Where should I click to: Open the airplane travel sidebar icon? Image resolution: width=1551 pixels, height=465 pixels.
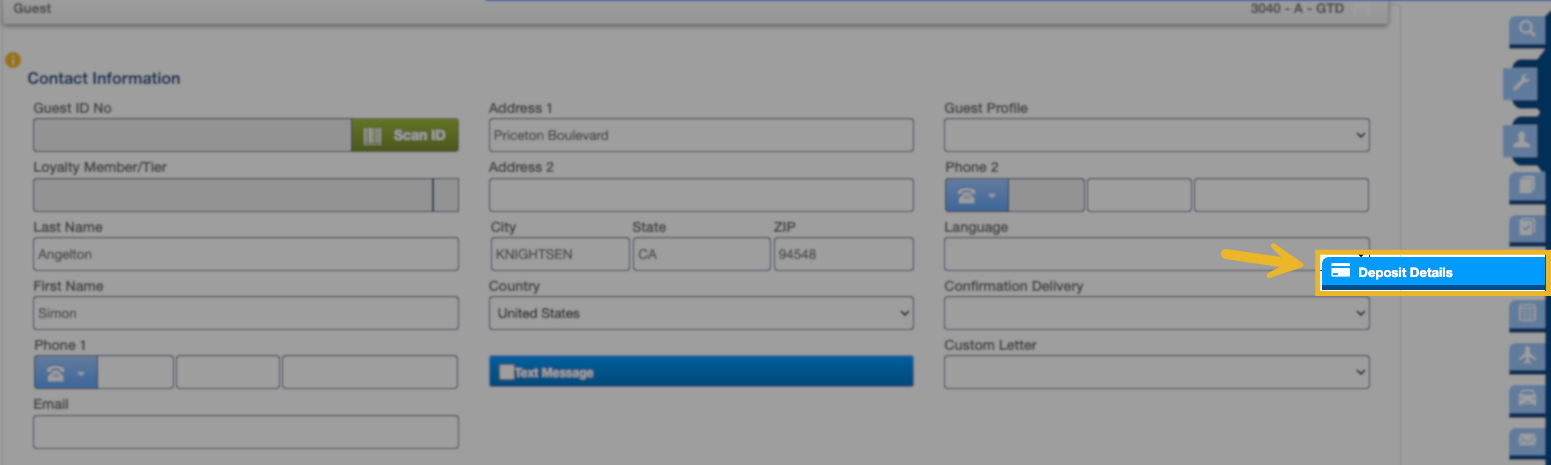tap(1527, 355)
